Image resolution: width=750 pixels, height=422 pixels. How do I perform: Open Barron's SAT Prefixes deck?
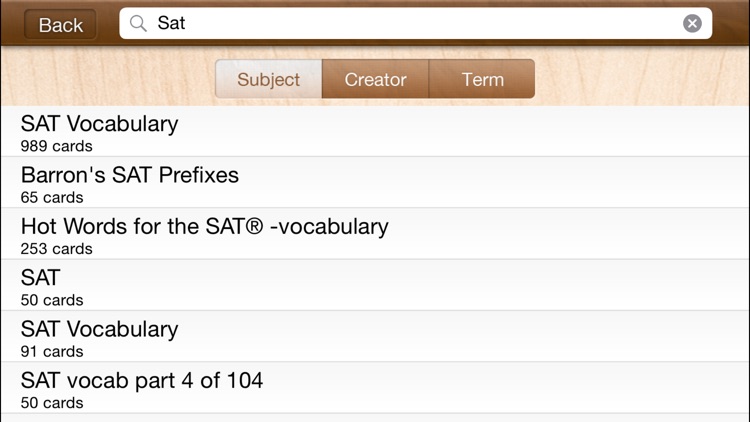pos(130,175)
